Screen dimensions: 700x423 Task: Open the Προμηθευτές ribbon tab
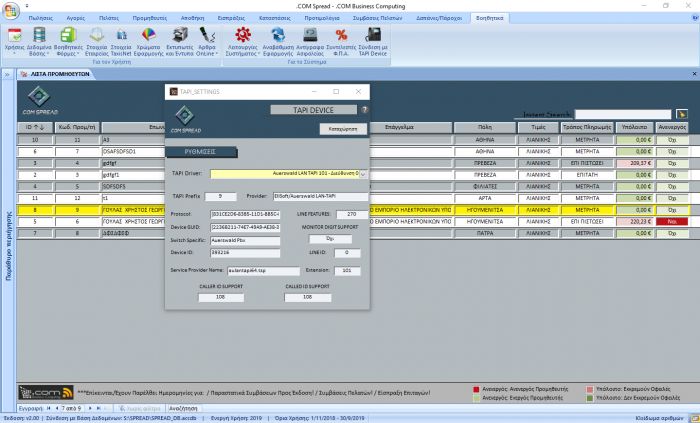(150, 18)
